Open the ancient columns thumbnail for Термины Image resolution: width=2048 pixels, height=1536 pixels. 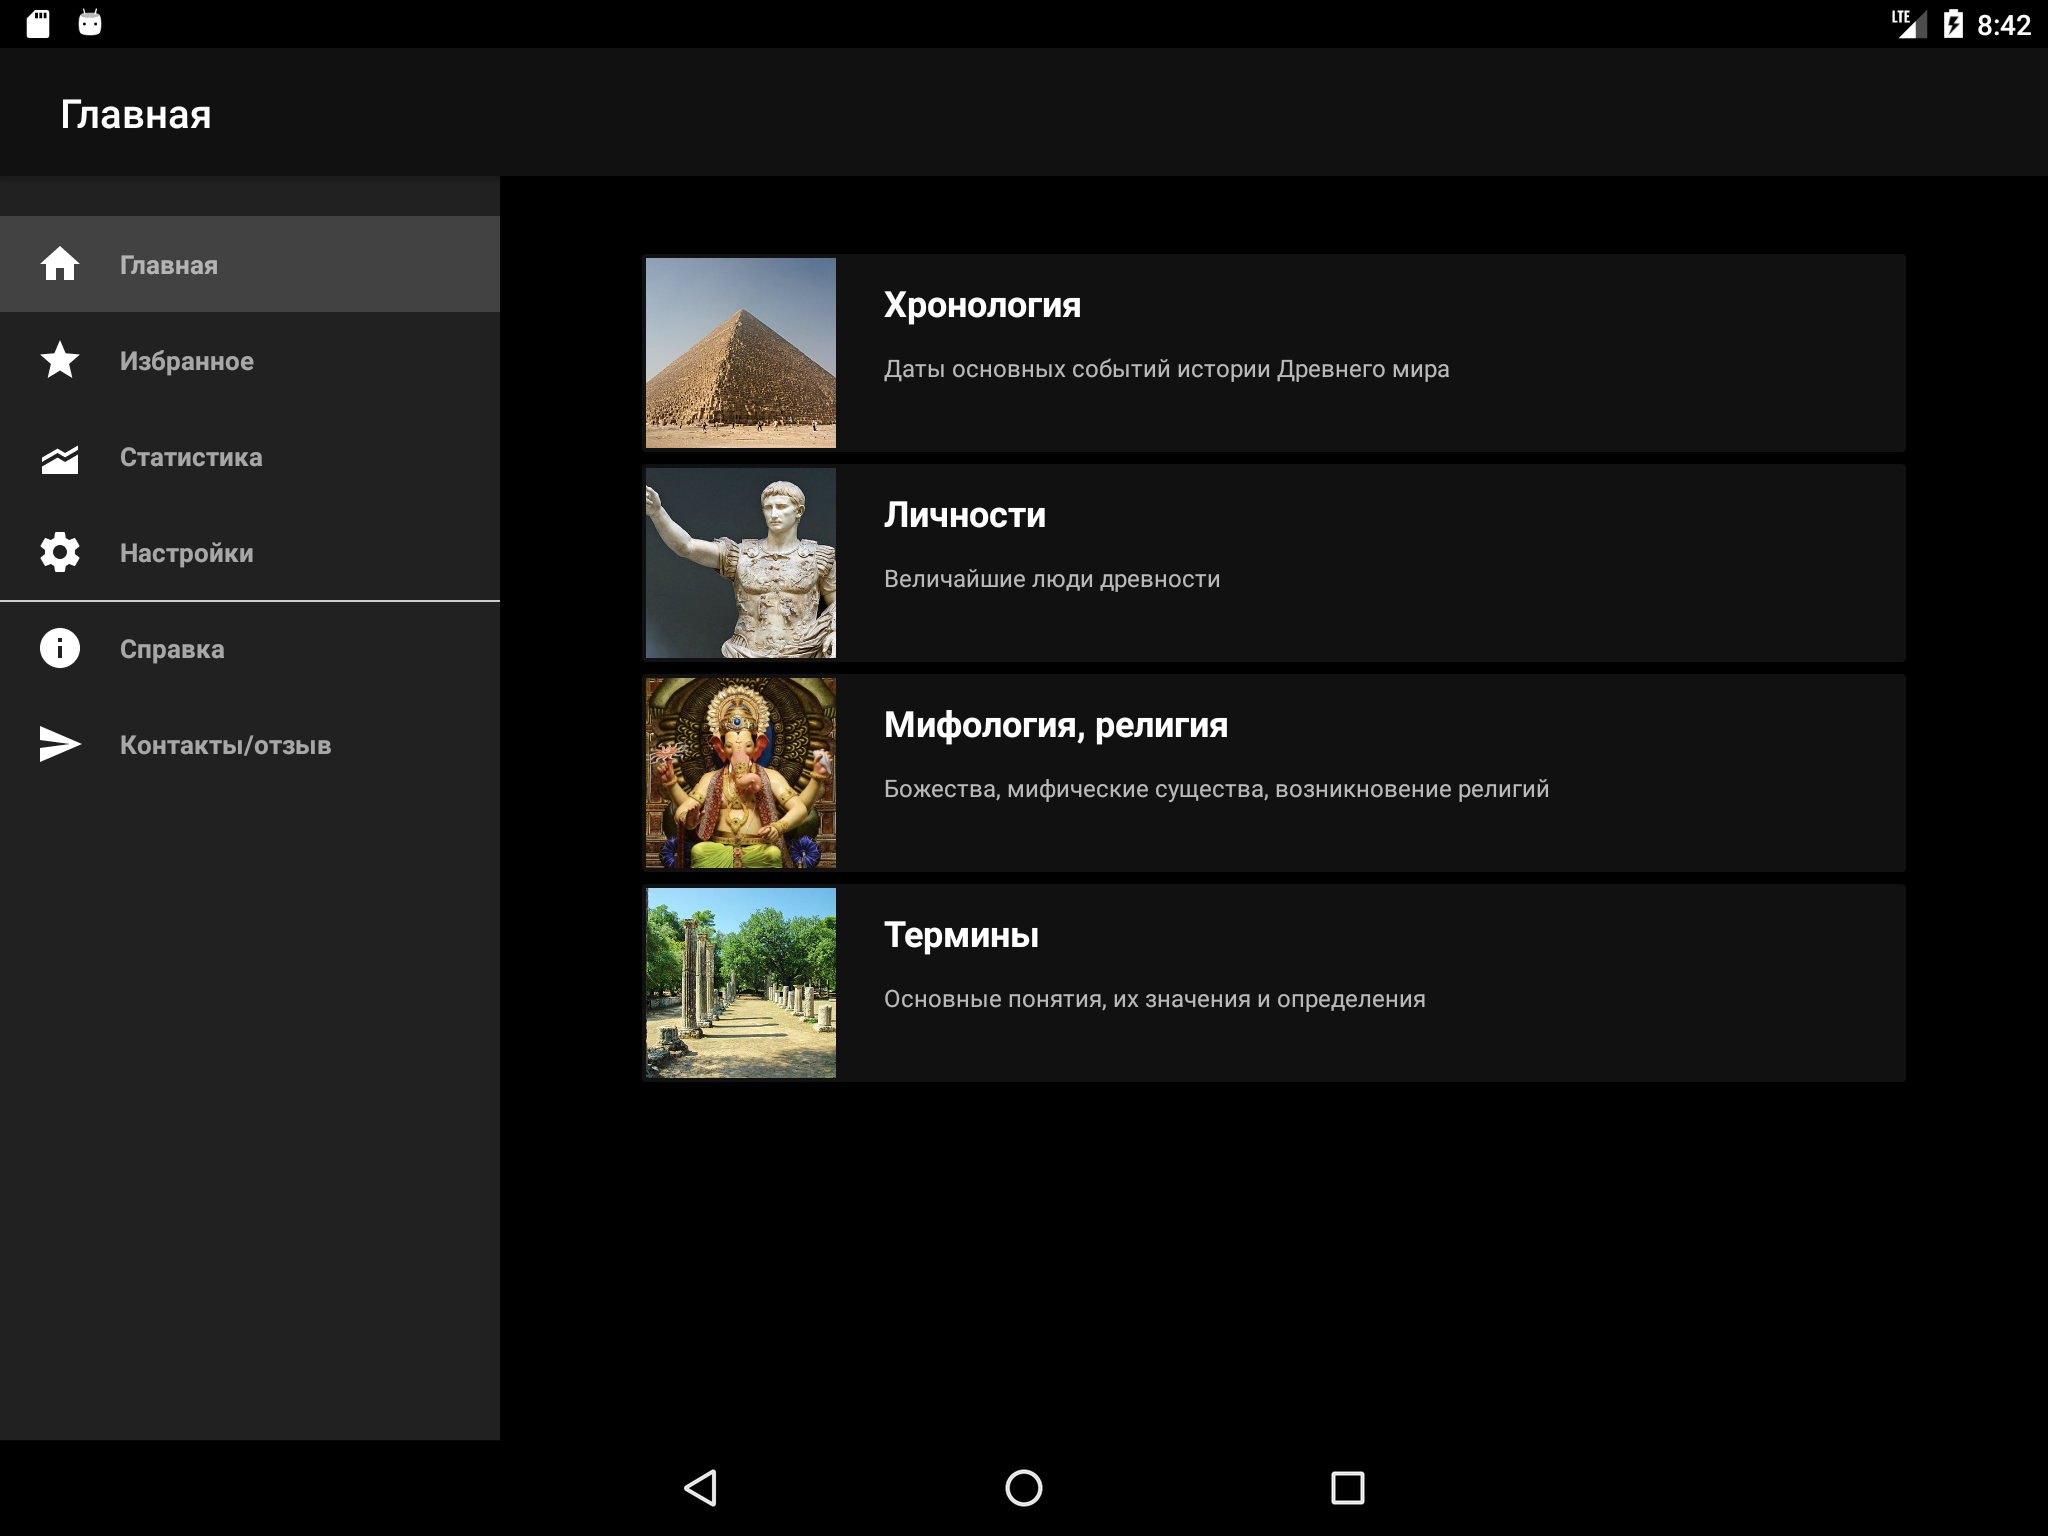741,983
